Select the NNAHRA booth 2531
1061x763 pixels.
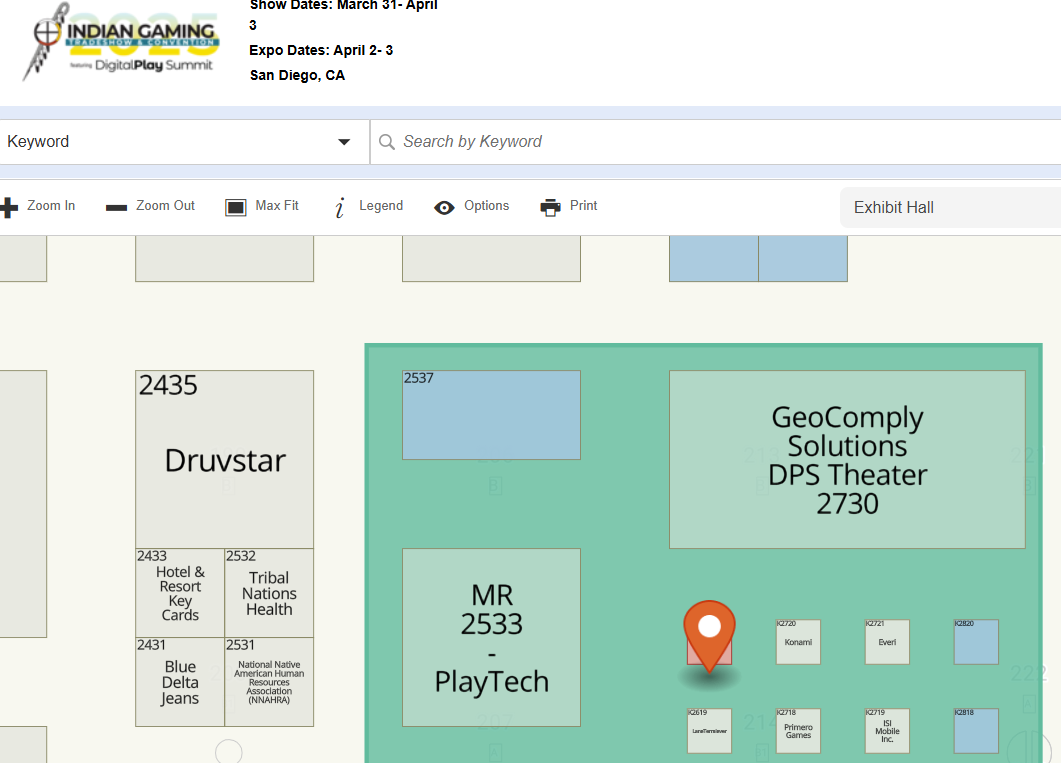tap(269, 682)
